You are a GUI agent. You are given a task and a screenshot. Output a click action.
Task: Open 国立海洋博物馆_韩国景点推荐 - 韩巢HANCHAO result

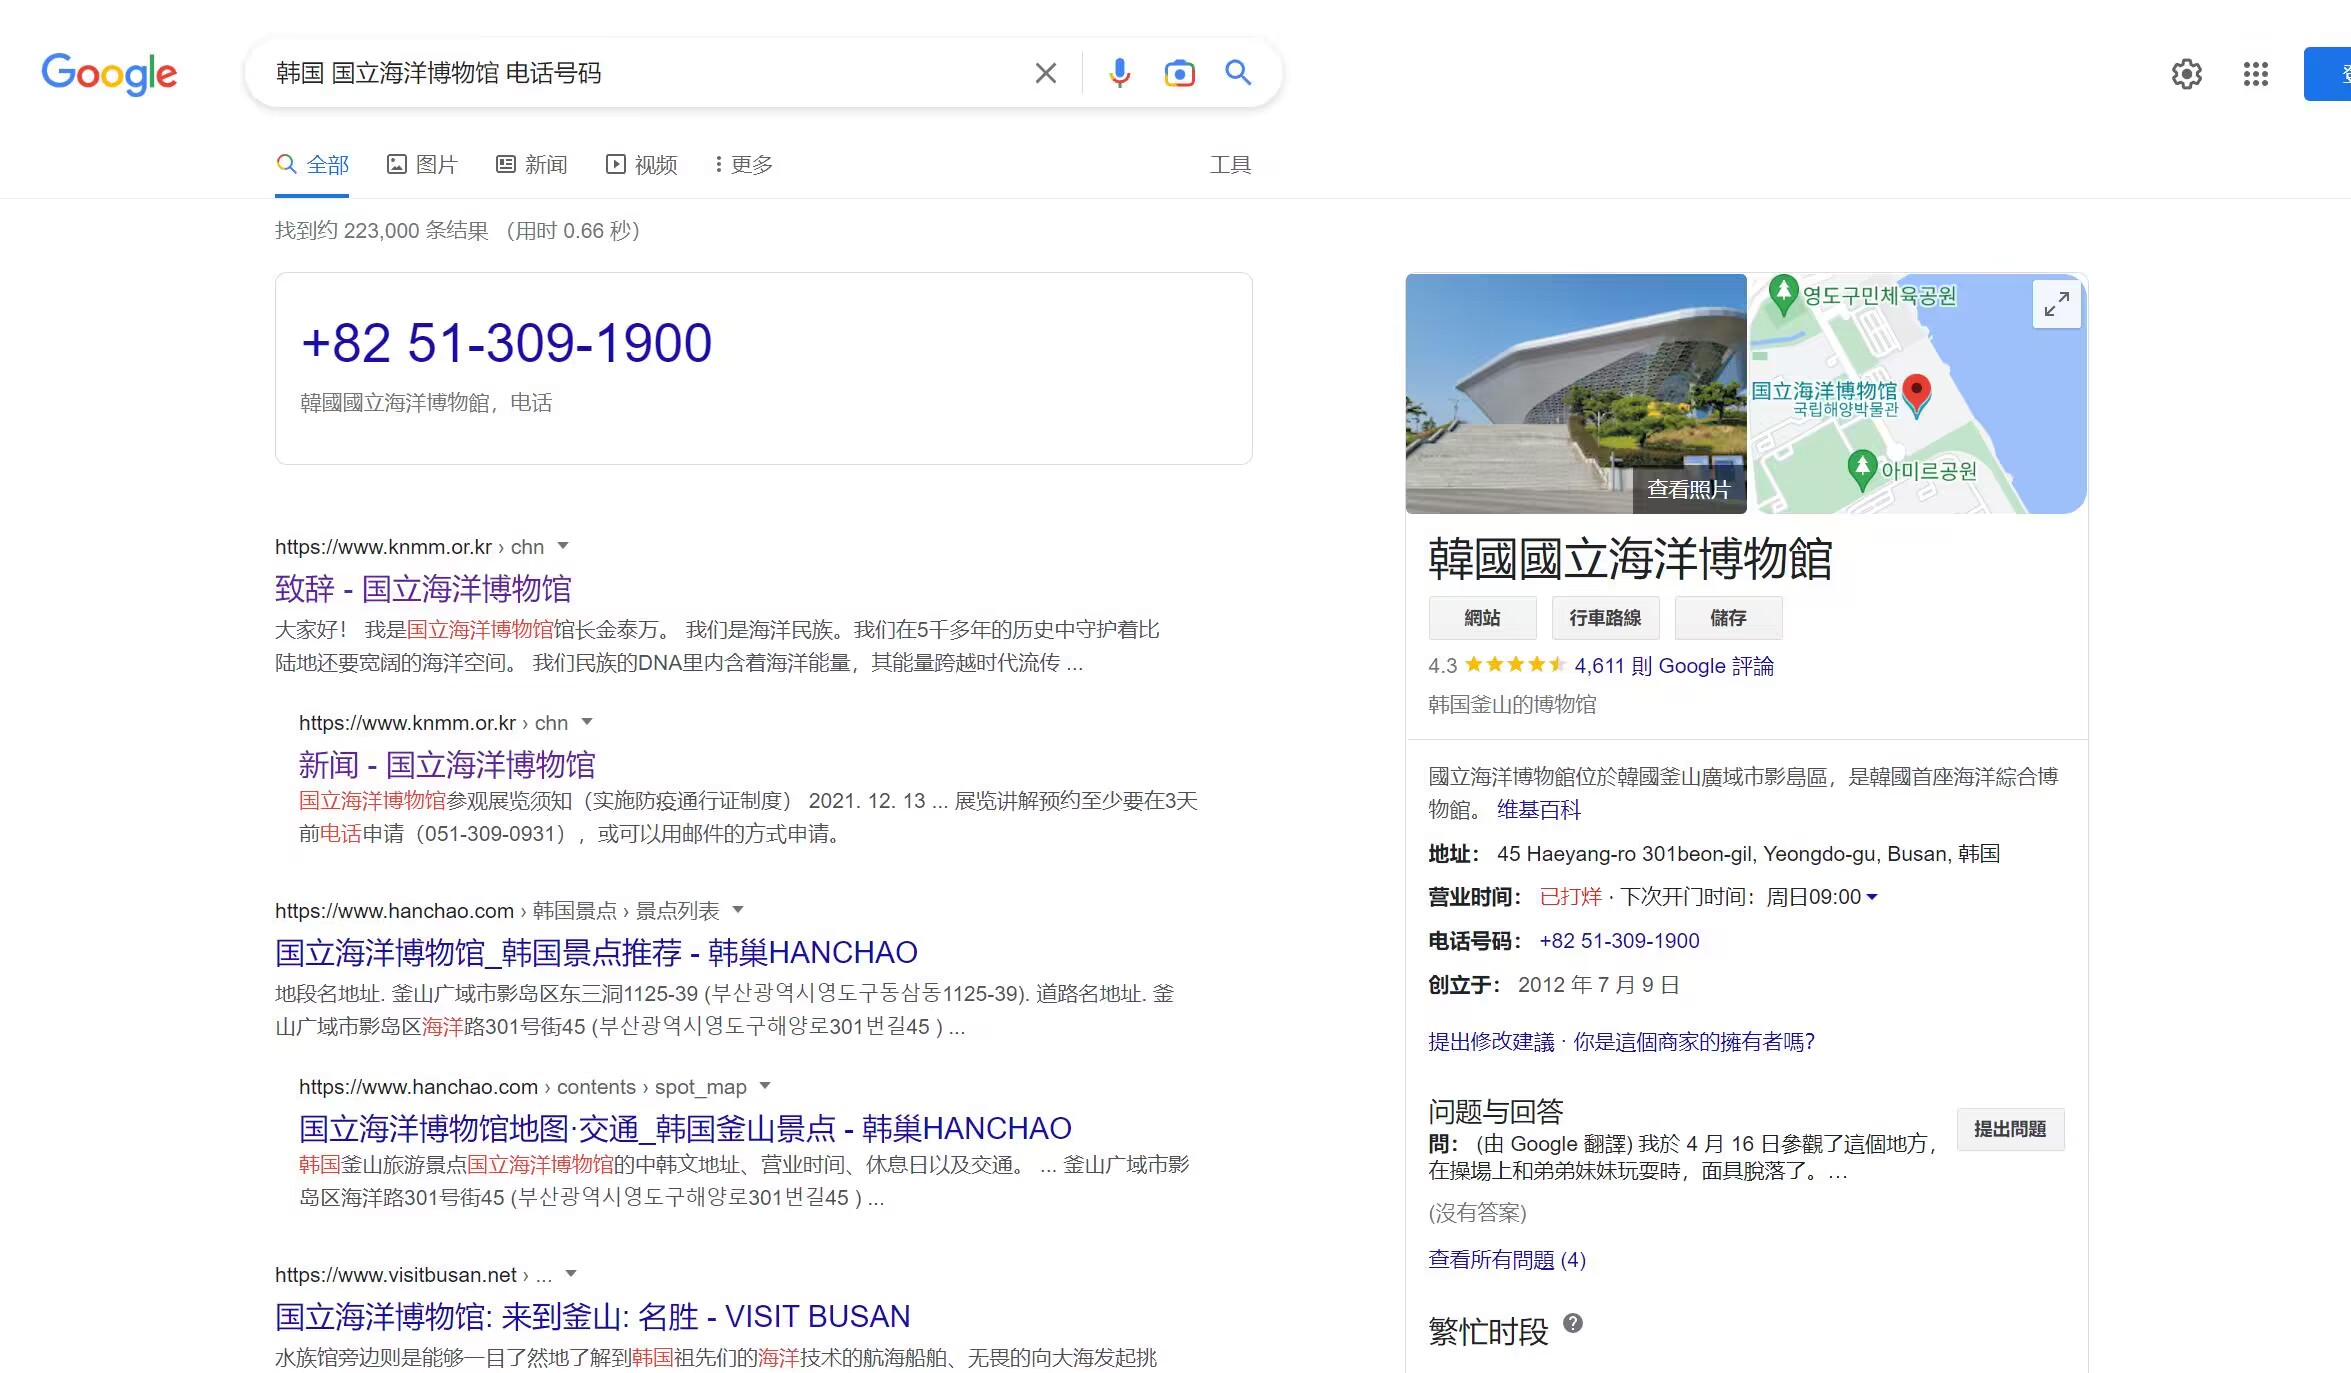pyautogui.click(x=596, y=953)
